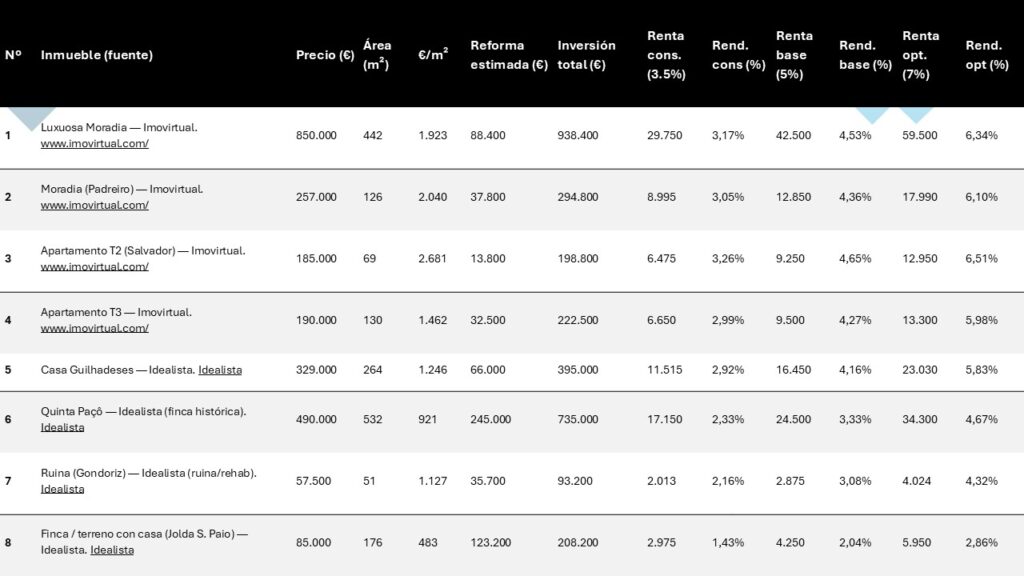
Task: Select the 850.000 price cell
Action: (316, 135)
